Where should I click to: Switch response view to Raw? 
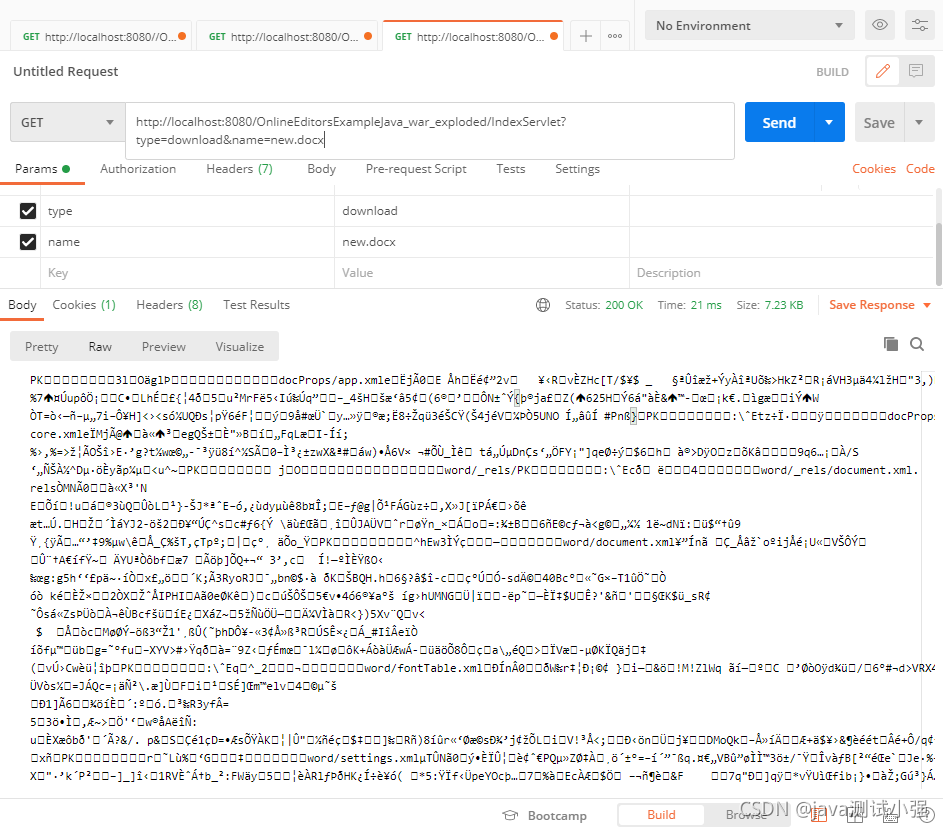pyautogui.click(x=100, y=347)
